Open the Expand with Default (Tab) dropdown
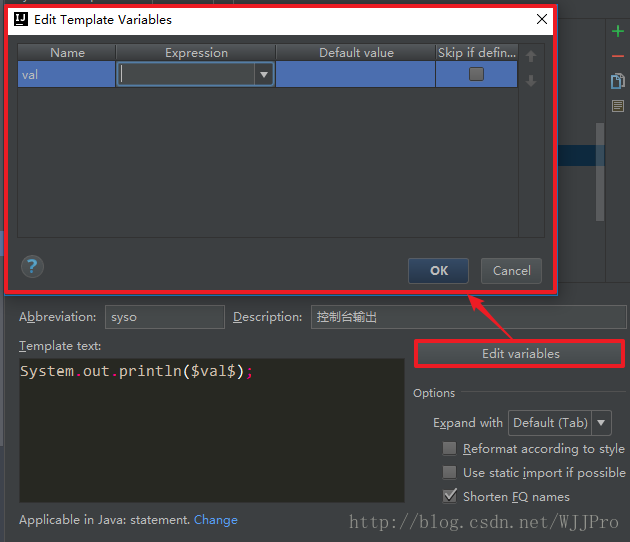630x542 pixels. pos(602,423)
